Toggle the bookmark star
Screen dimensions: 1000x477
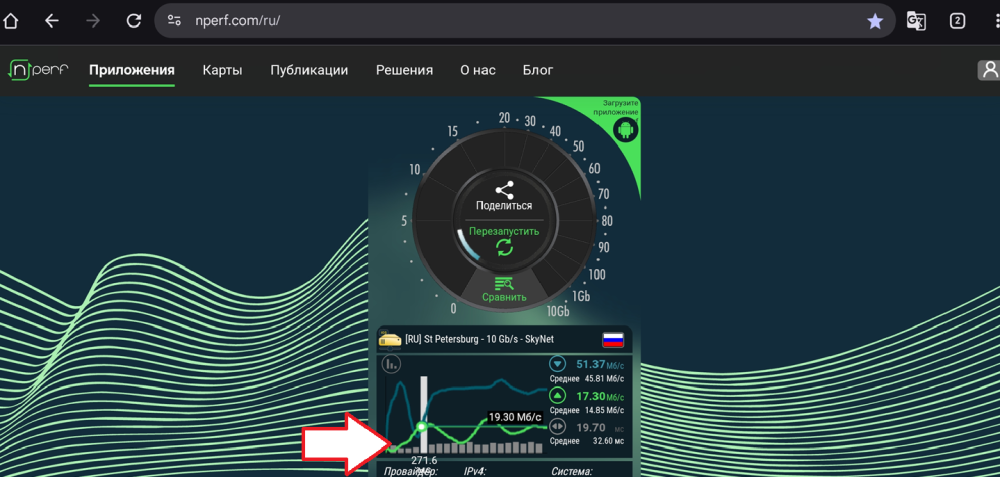[x=875, y=21]
